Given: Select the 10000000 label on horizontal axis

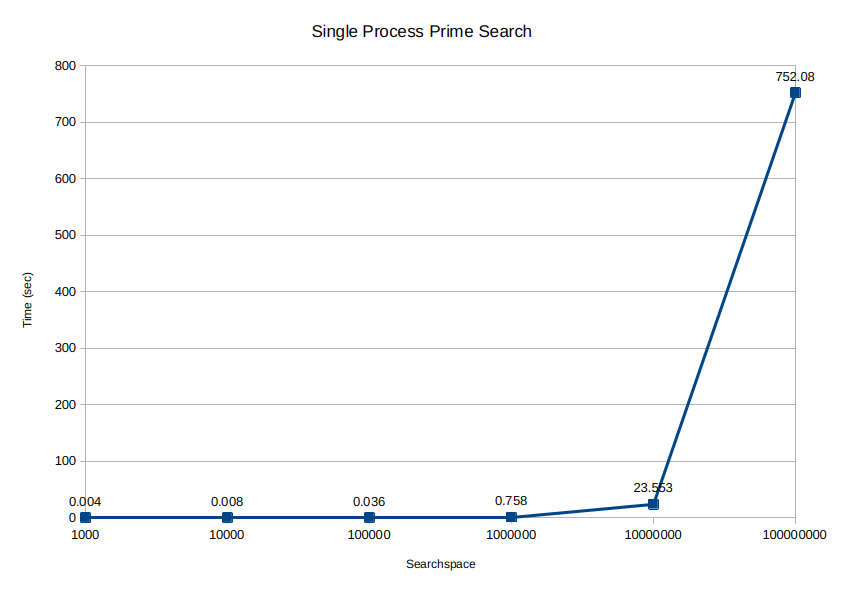Looking at the screenshot, I should (x=653, y=534).
